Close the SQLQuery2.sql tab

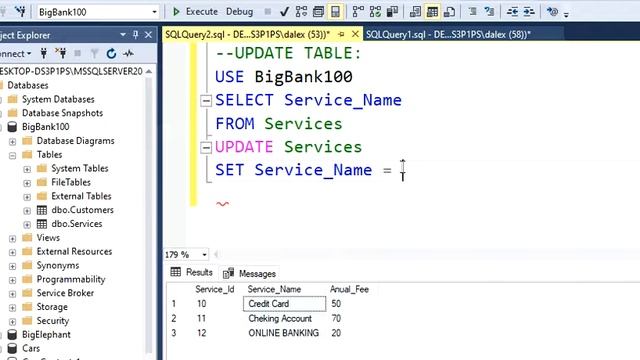355,34
